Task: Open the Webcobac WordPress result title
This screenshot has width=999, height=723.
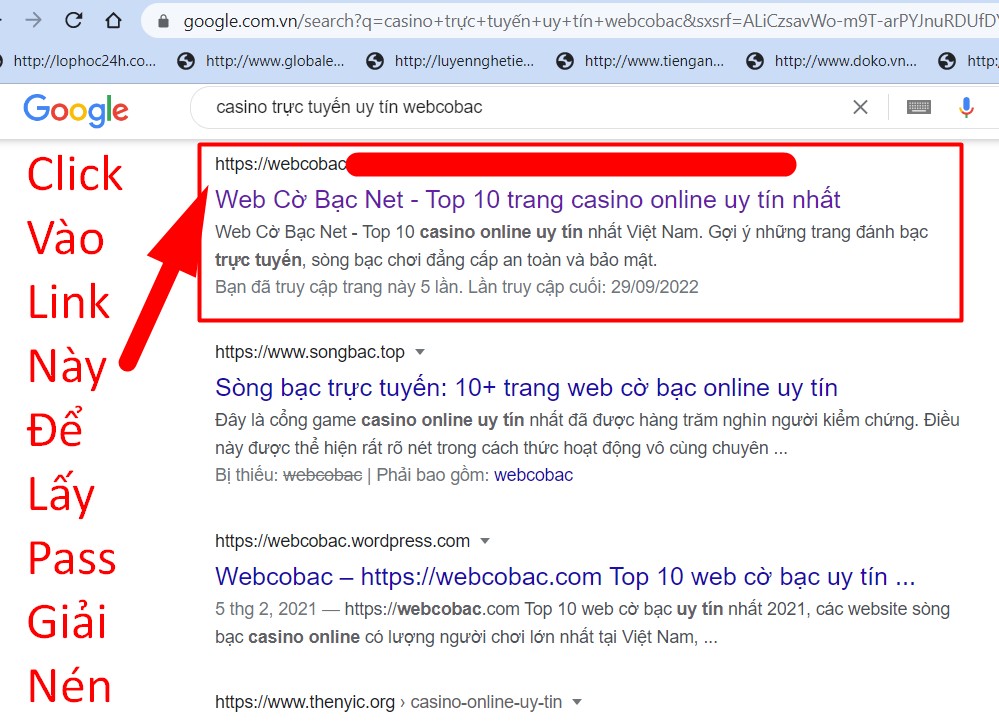Action: tap(565, 576)
